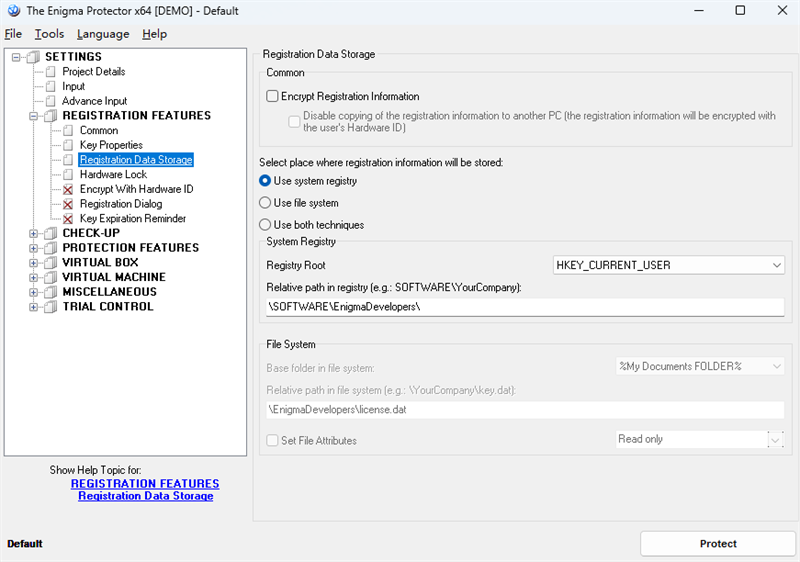Select the Use file system radio button
The height and width of the screenshot is (562, 800).
[x=265, y=202]
